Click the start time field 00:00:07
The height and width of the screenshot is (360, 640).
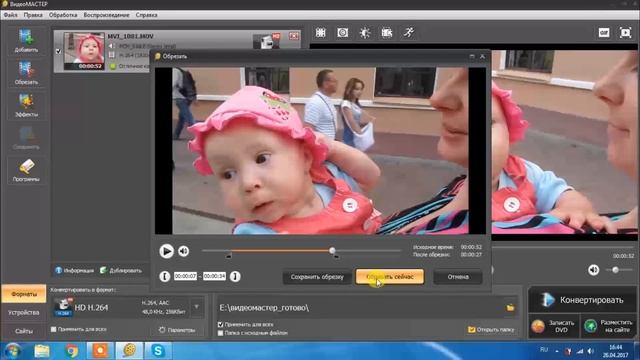click(185, 276)
